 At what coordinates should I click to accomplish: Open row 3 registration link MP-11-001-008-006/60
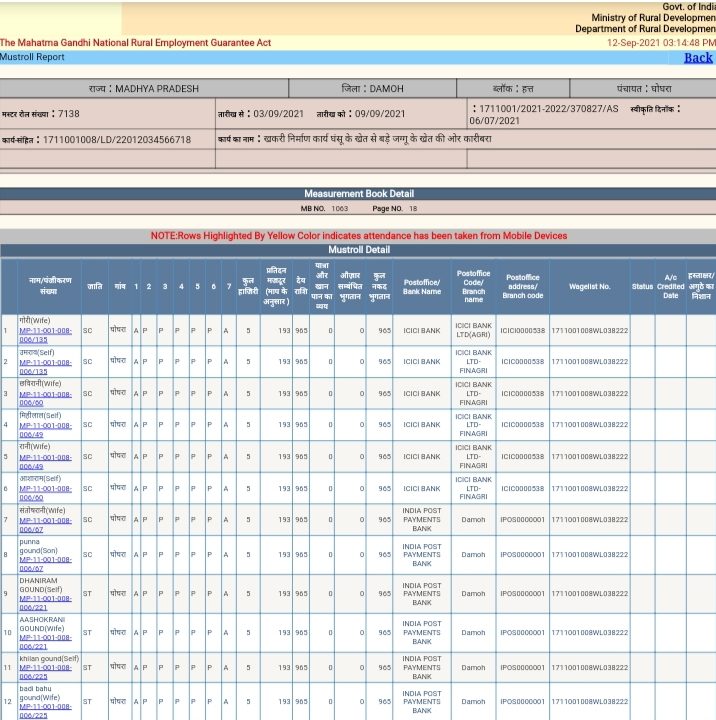pos(45,399)
